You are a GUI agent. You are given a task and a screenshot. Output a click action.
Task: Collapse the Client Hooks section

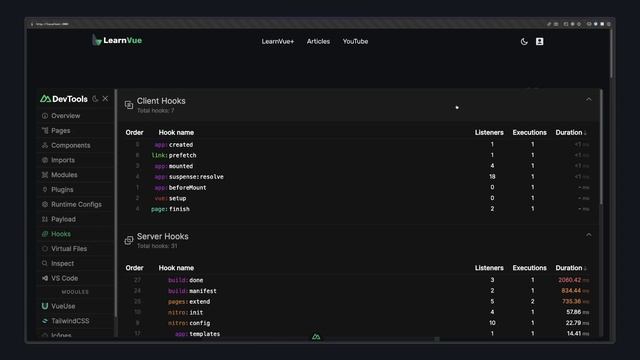[589, 100]
